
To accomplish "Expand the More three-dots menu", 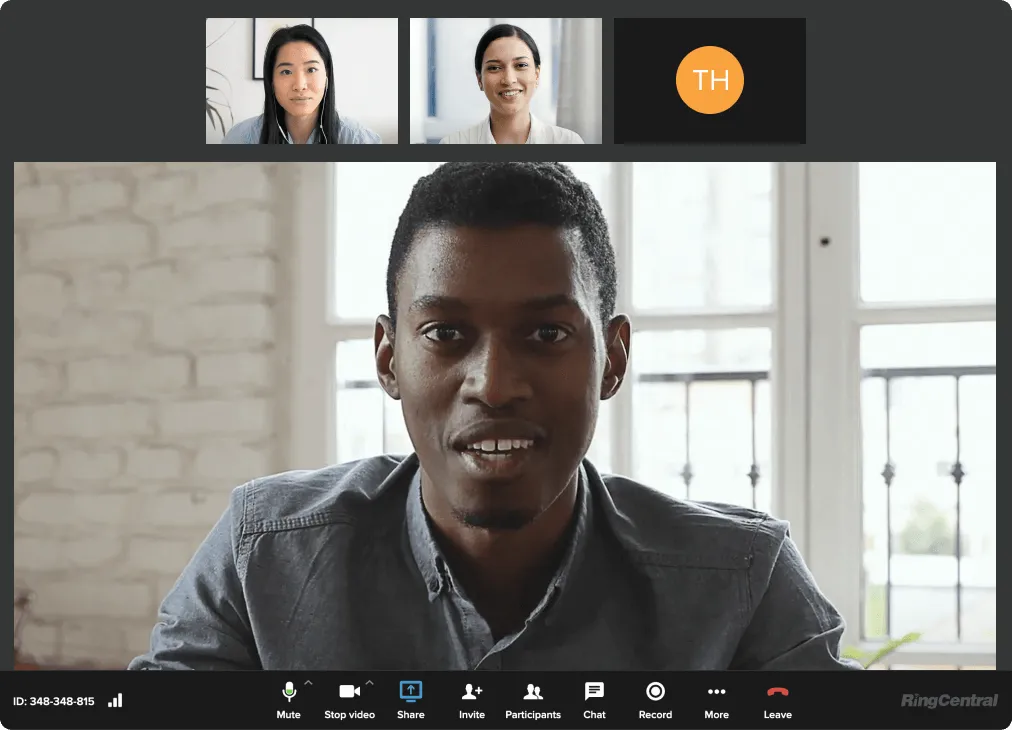I will point(716,692).
